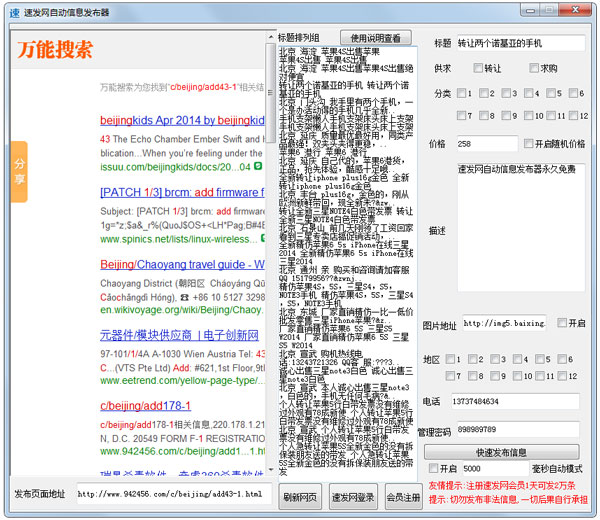Tick 地区 region checkbox 7
The height and width of the screenshot is (520, 600).
(x=450, y=376)
